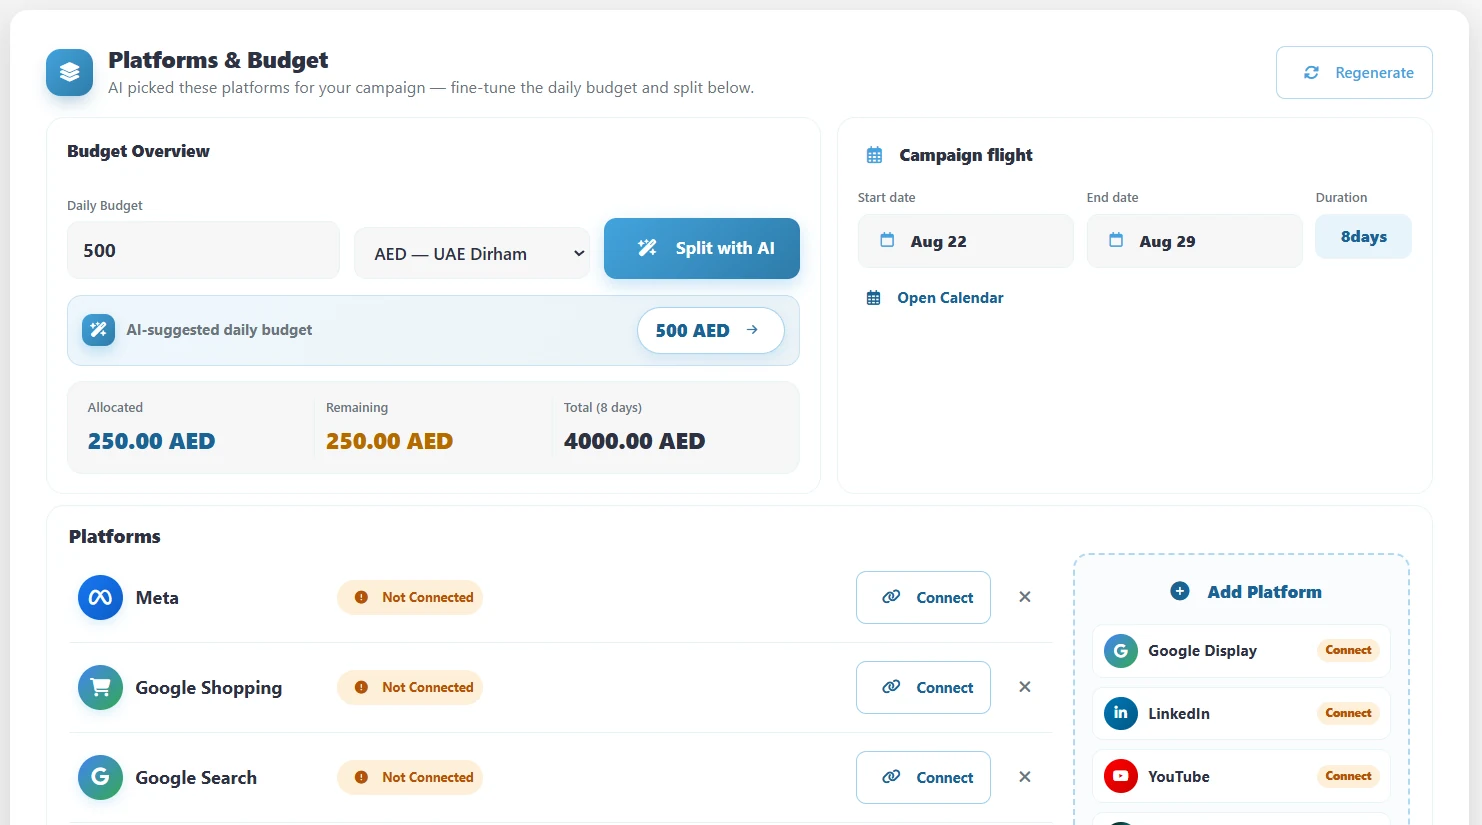Click the Google Search logo icon
The width and height of the screenshot is (1482, 825).
(x=100, y=778)
